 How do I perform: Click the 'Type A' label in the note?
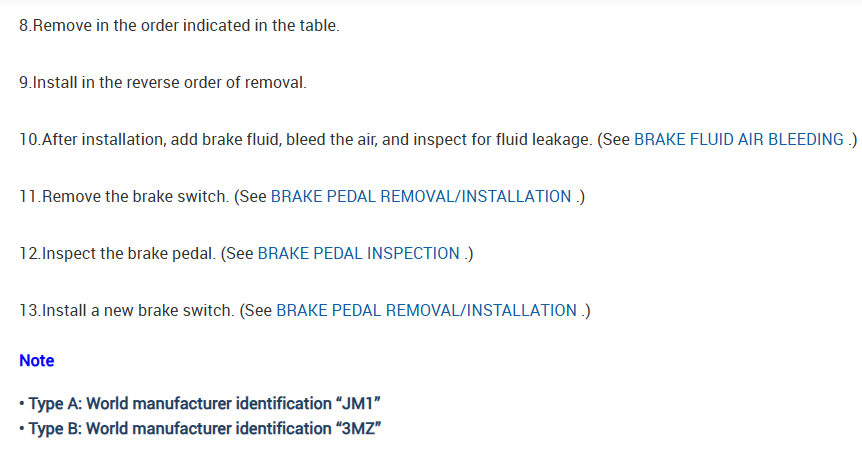pyautogui.click(x=54, y=404)
